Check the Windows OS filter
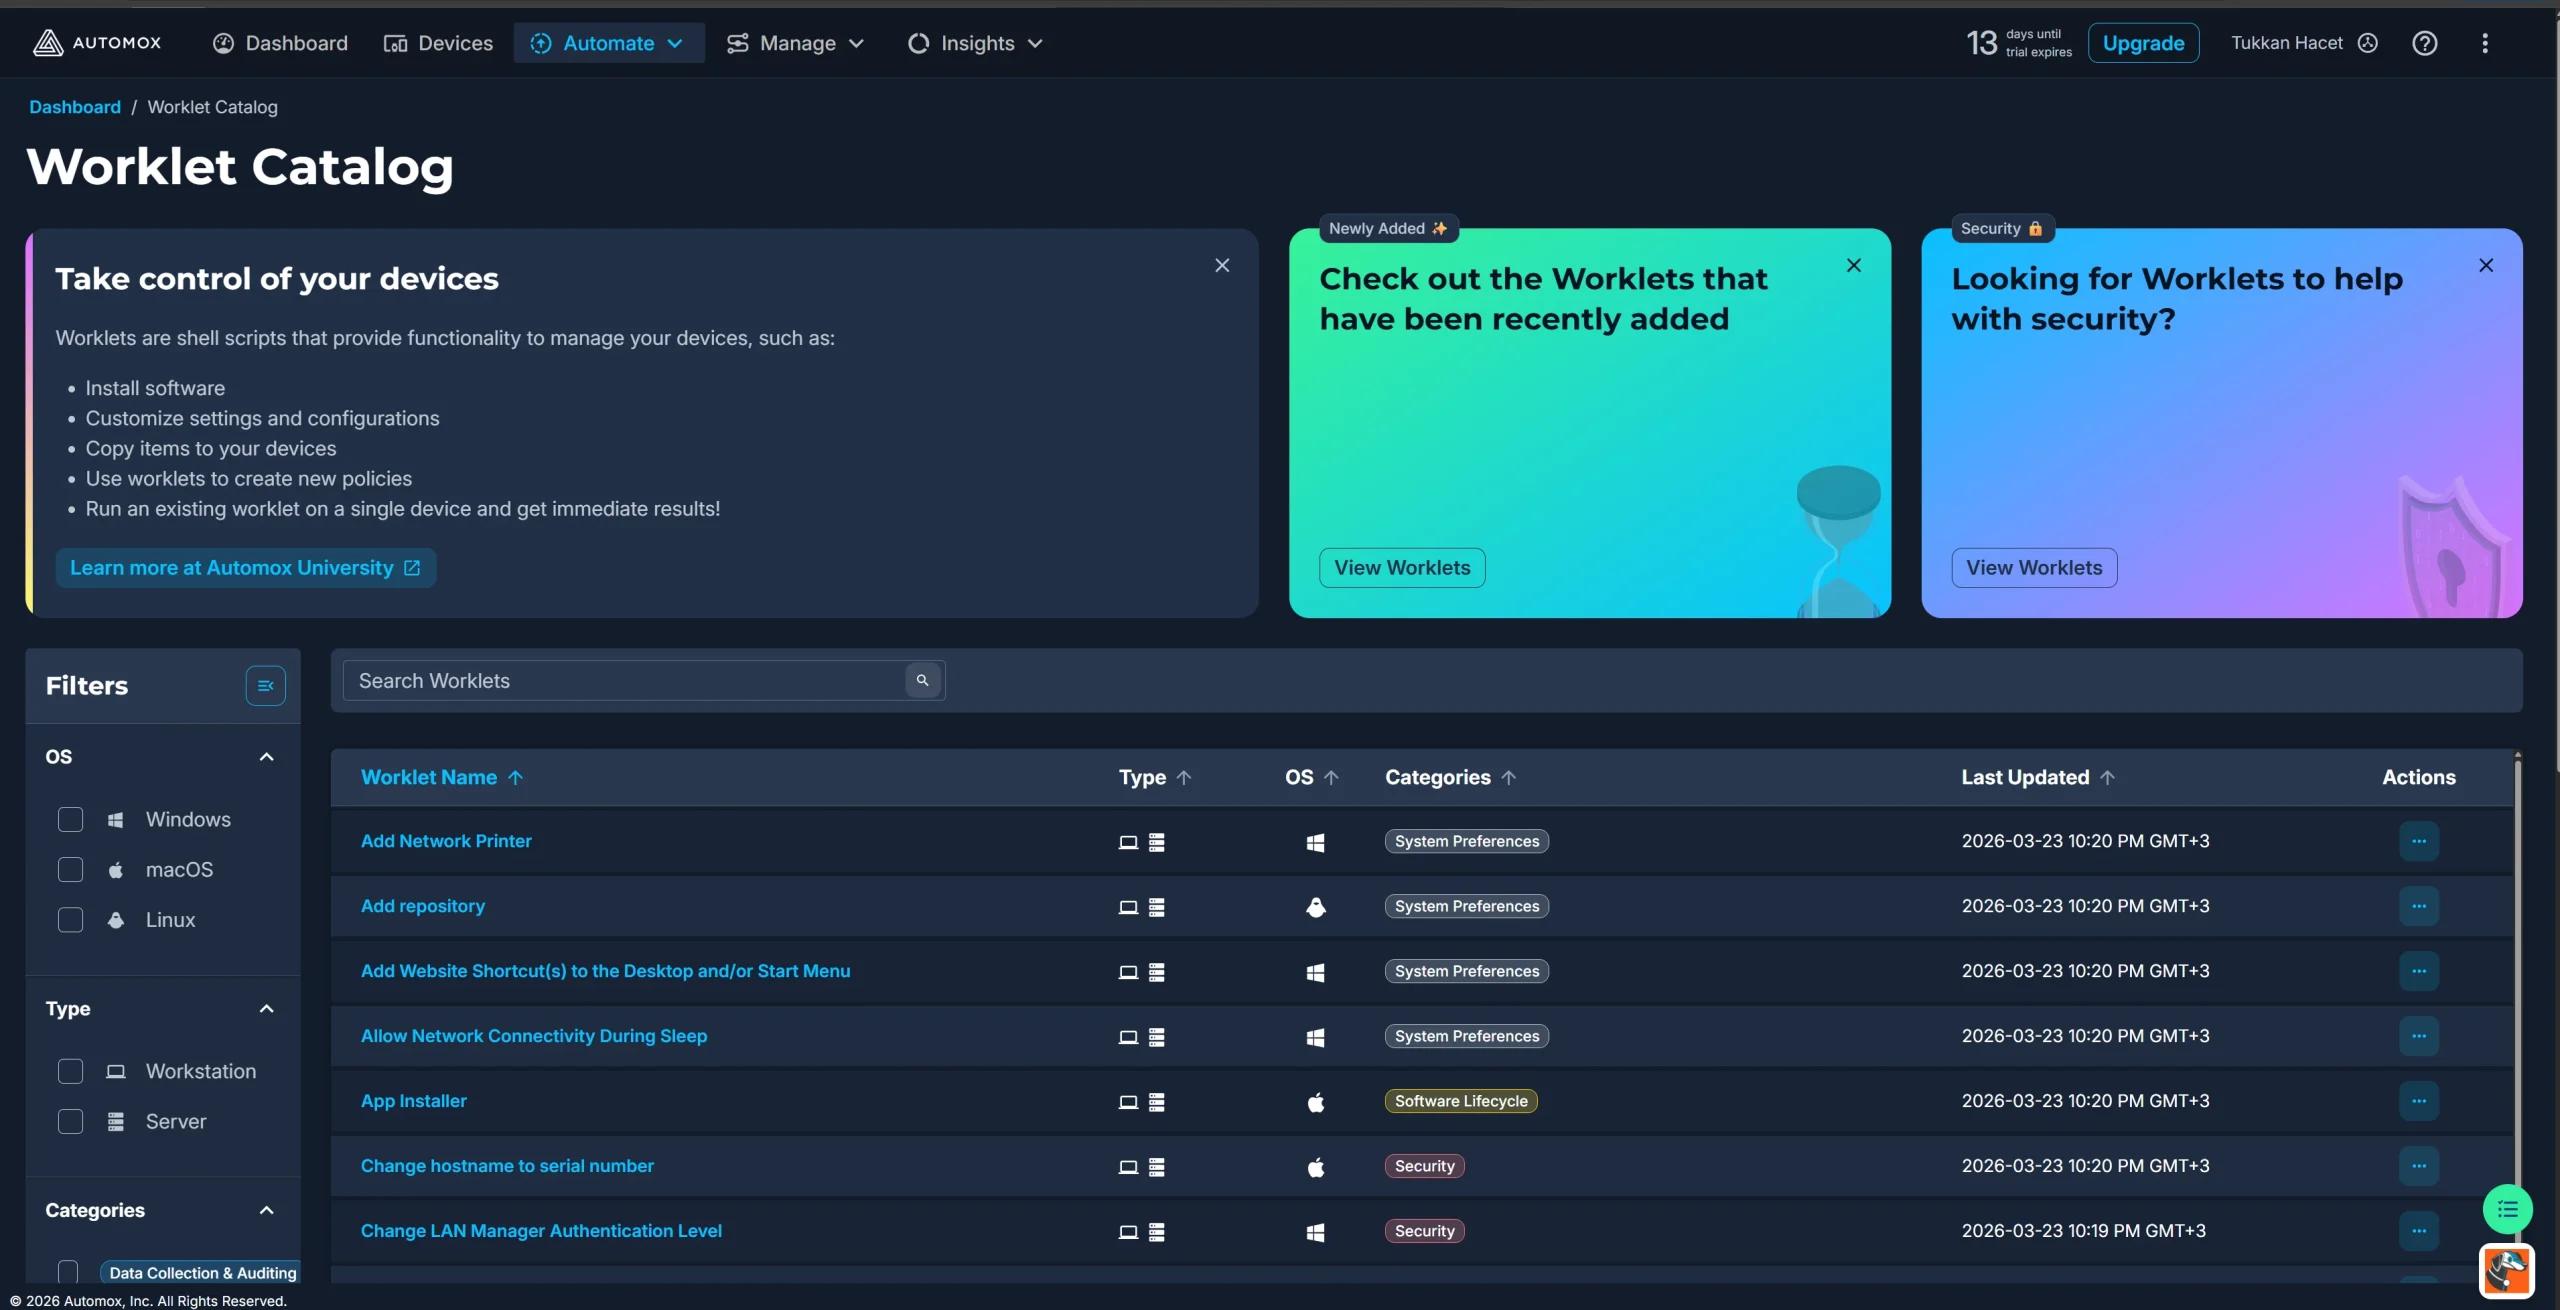 pyautogui.click(x=70, y=819)
